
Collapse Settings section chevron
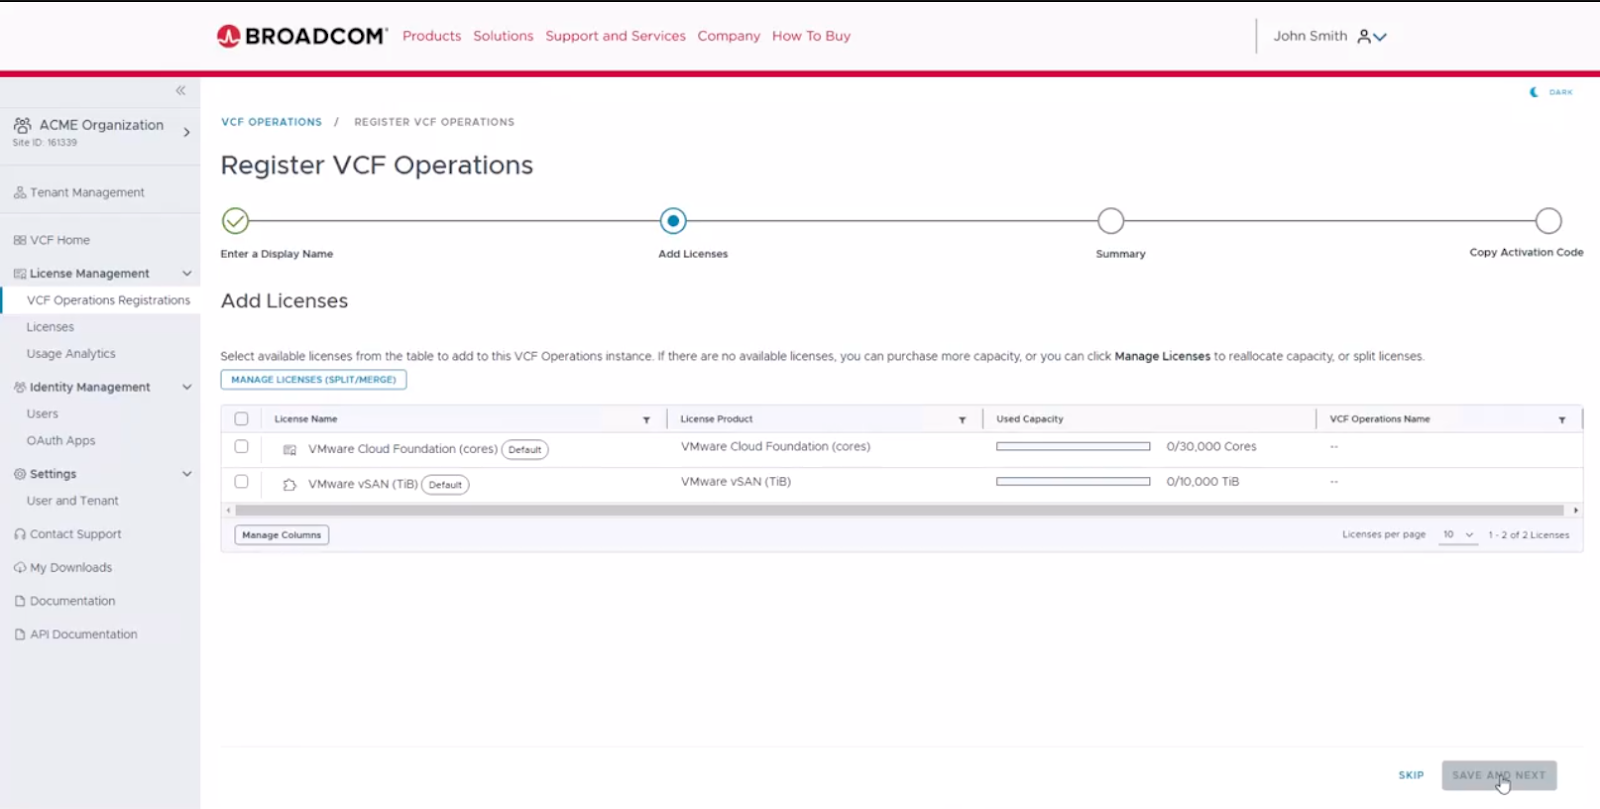186,474
